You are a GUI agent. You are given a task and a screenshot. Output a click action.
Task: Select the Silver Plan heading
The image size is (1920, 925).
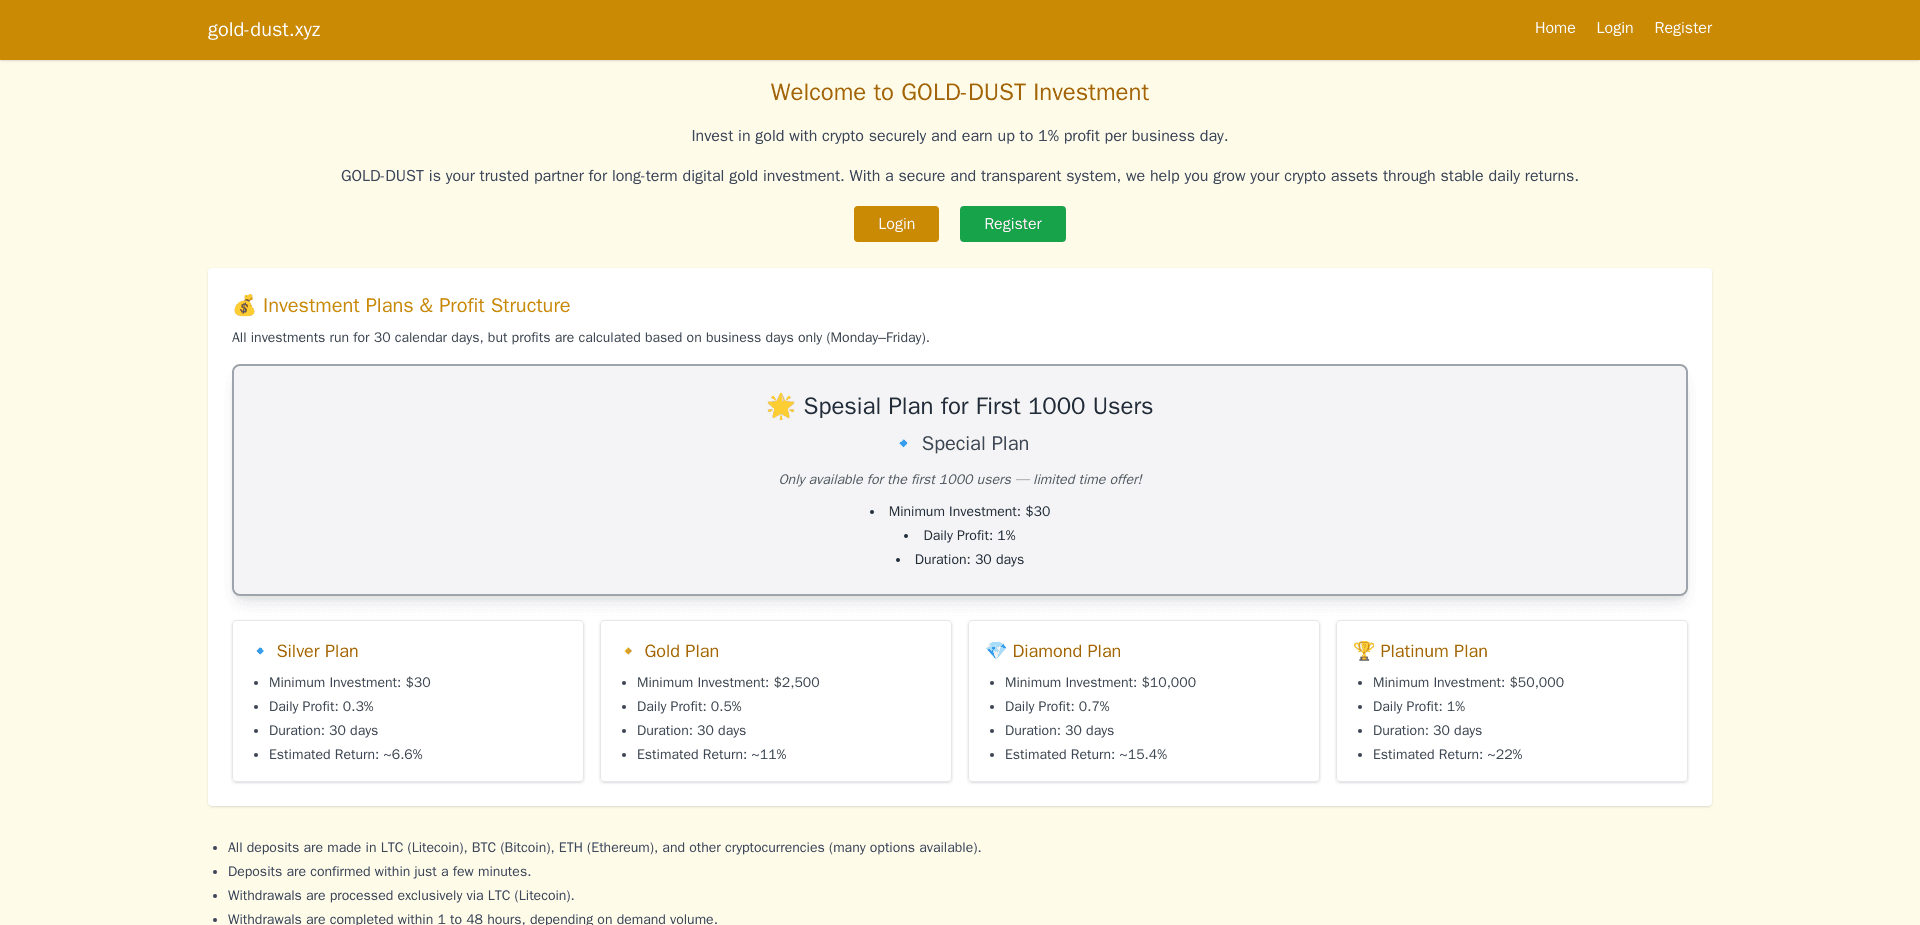317,652
